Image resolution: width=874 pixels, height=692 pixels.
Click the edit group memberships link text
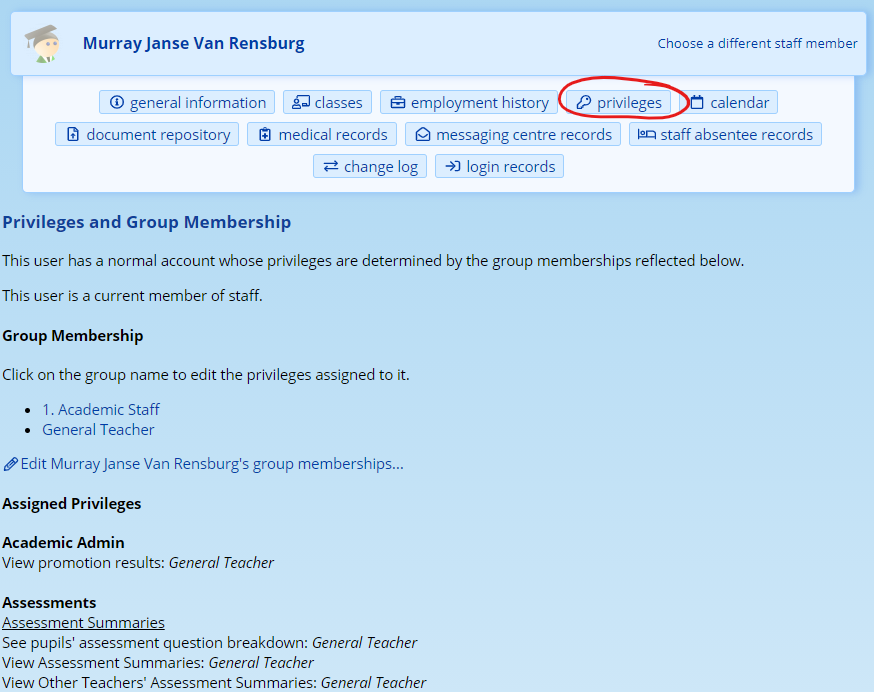click(212, 464)
